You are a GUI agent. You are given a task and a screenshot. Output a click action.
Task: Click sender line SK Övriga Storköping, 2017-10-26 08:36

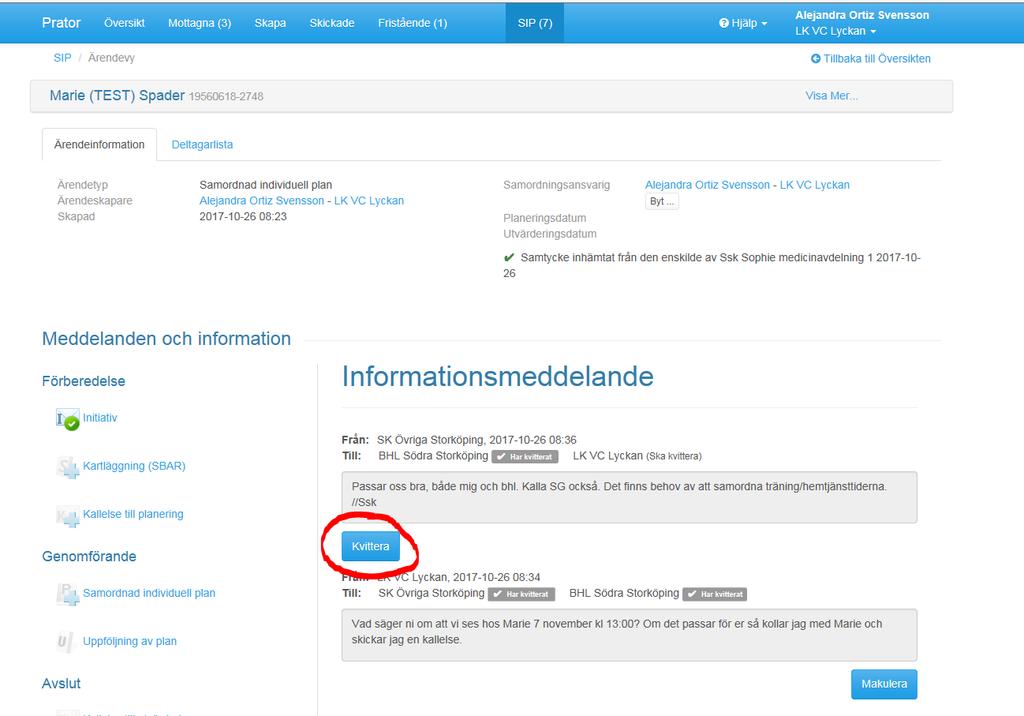click(477, 440)
